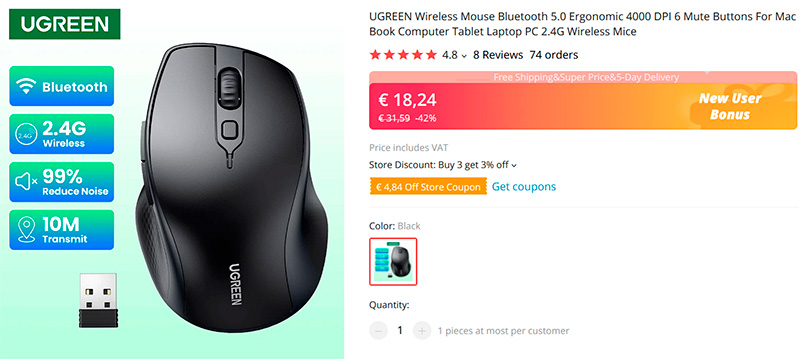This screenshot has width=800, height=361.
Task: Open the 8 Reviews link
Action: pyautogui.click(x=498, y=55)
